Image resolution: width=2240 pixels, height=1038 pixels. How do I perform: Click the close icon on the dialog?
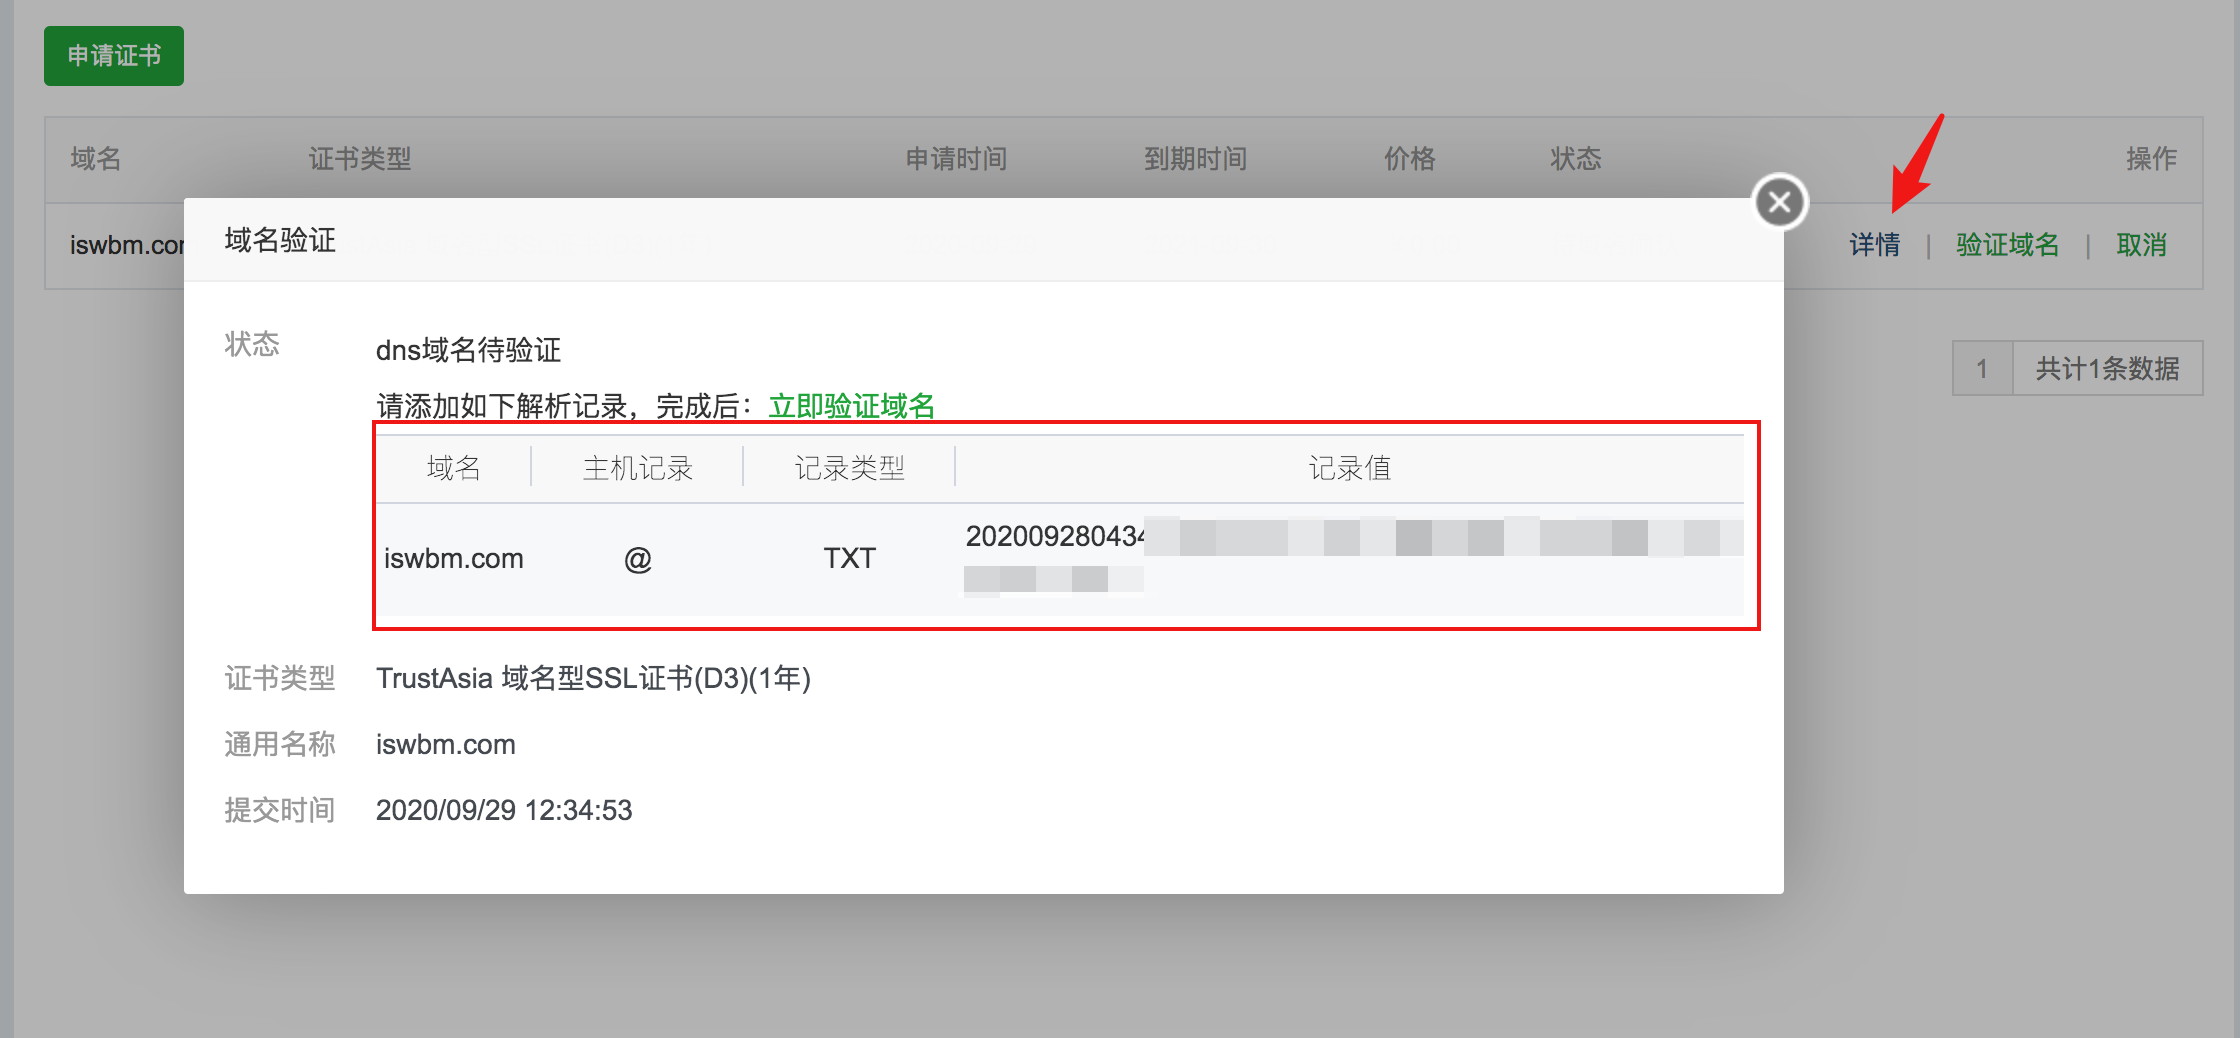[x=1781, y=201]
